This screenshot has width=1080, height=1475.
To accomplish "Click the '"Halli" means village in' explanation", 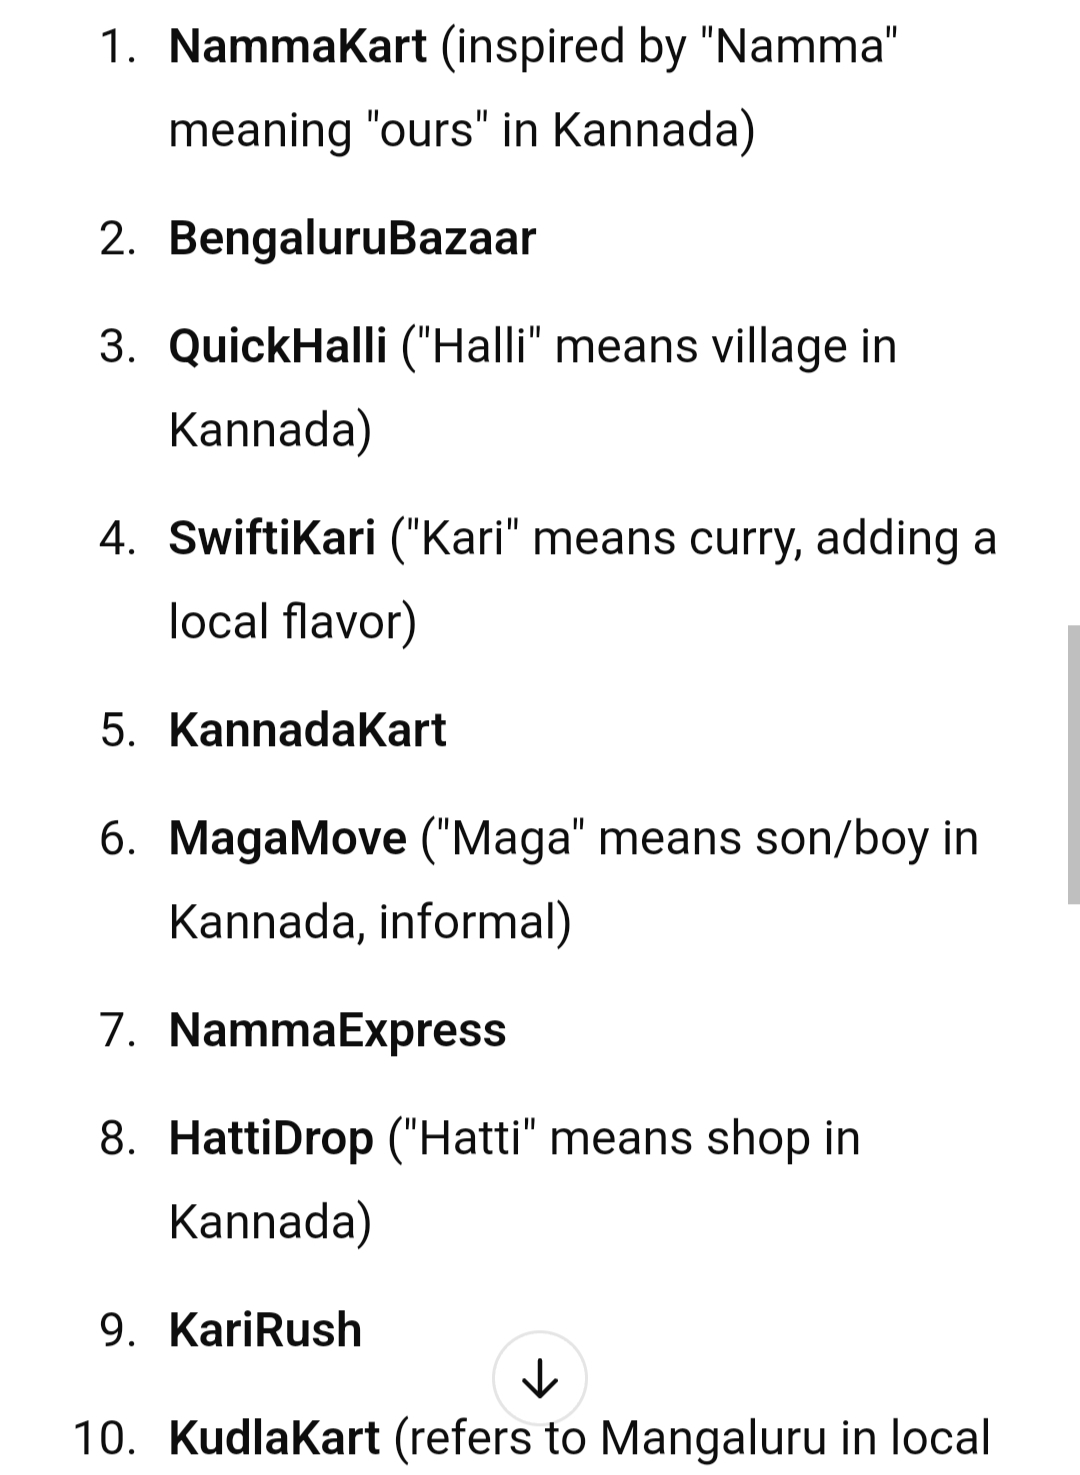I will 650,346.
